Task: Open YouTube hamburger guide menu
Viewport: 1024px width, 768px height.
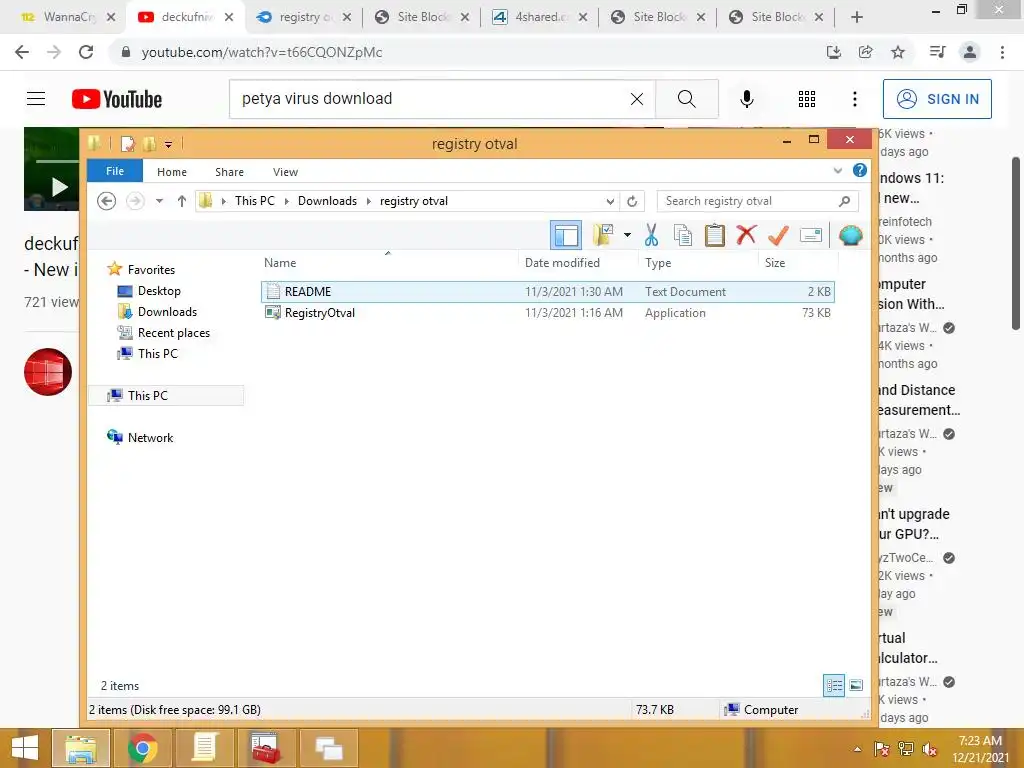Action: click(36, 99)
